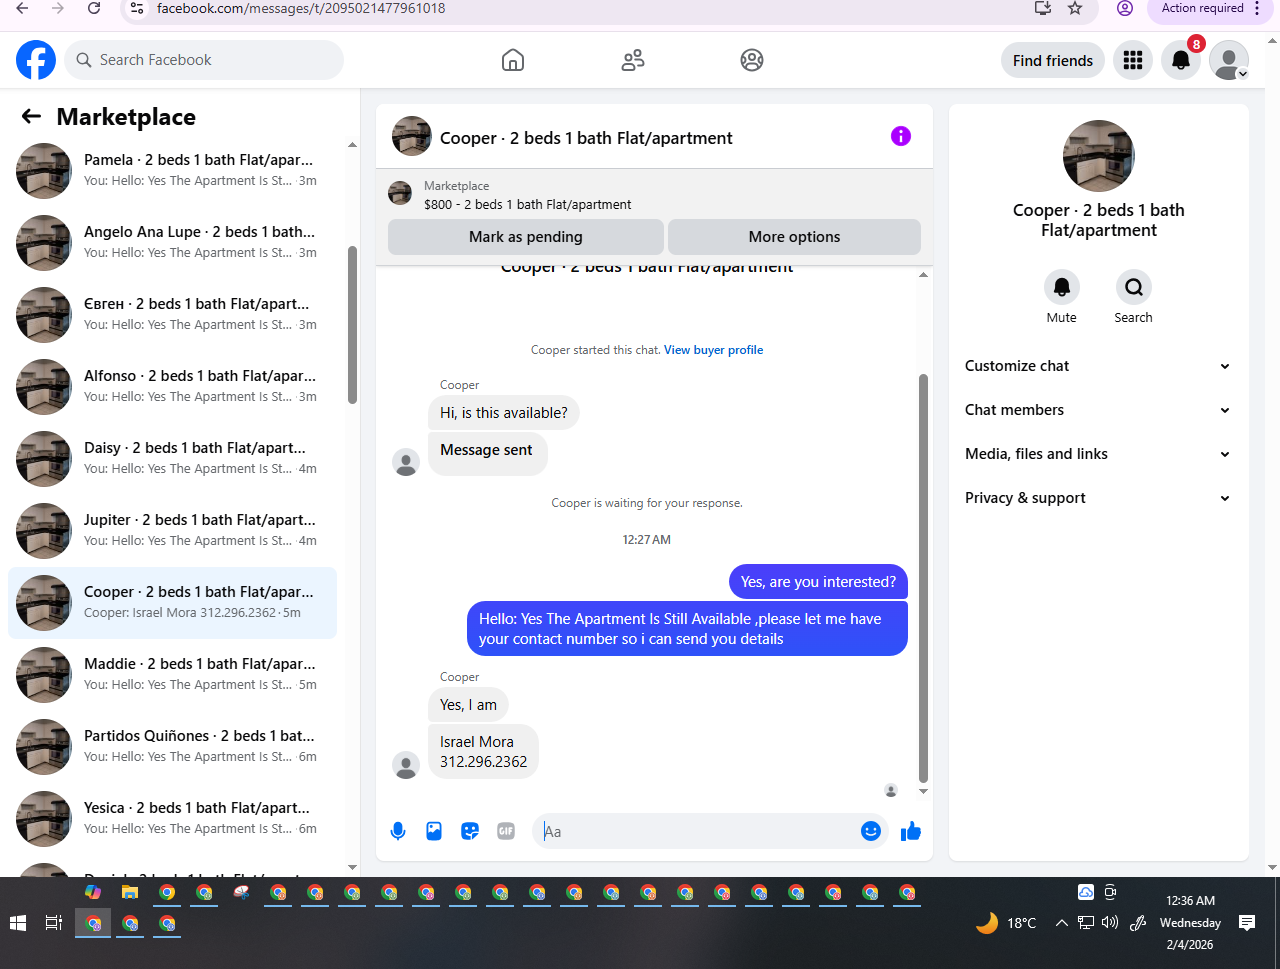Screen dimensions: 1280x969
Task: Click the 'Israel Mora 312.296.2362' message
Action: [x=484, y=752]
